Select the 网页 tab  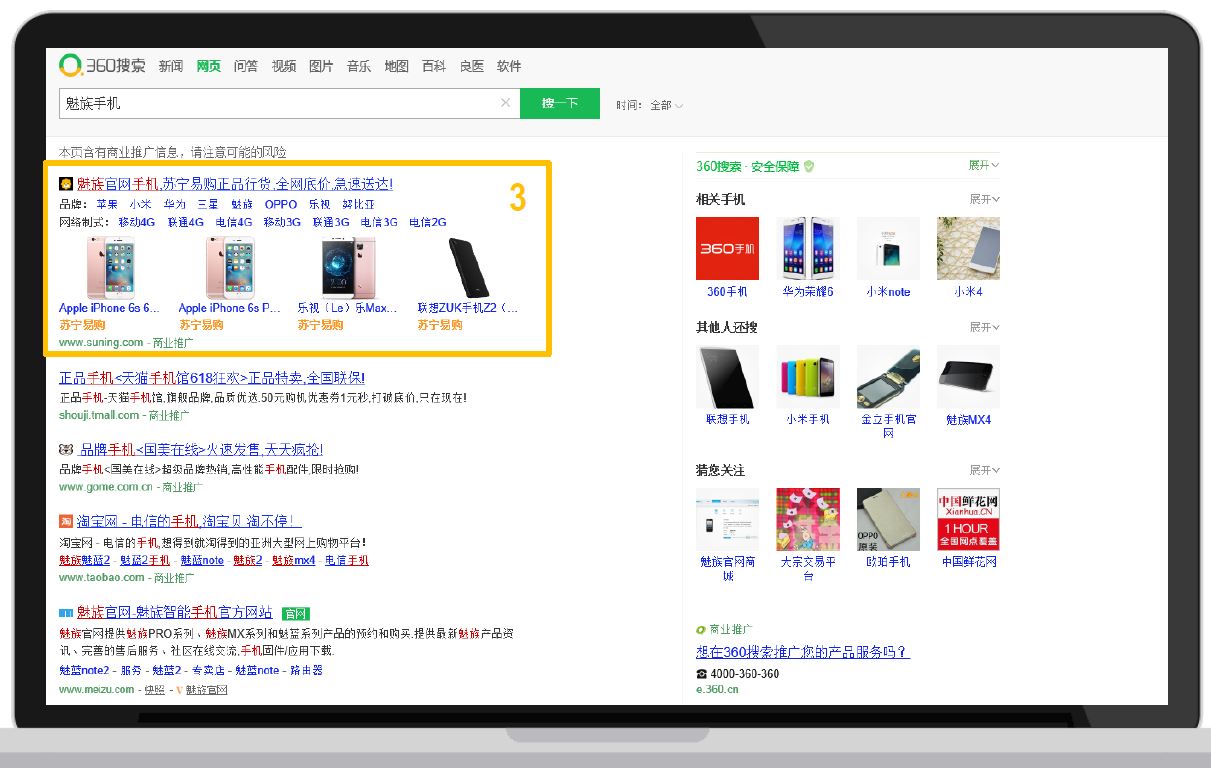pyautogui.click(x=208, y=66)
